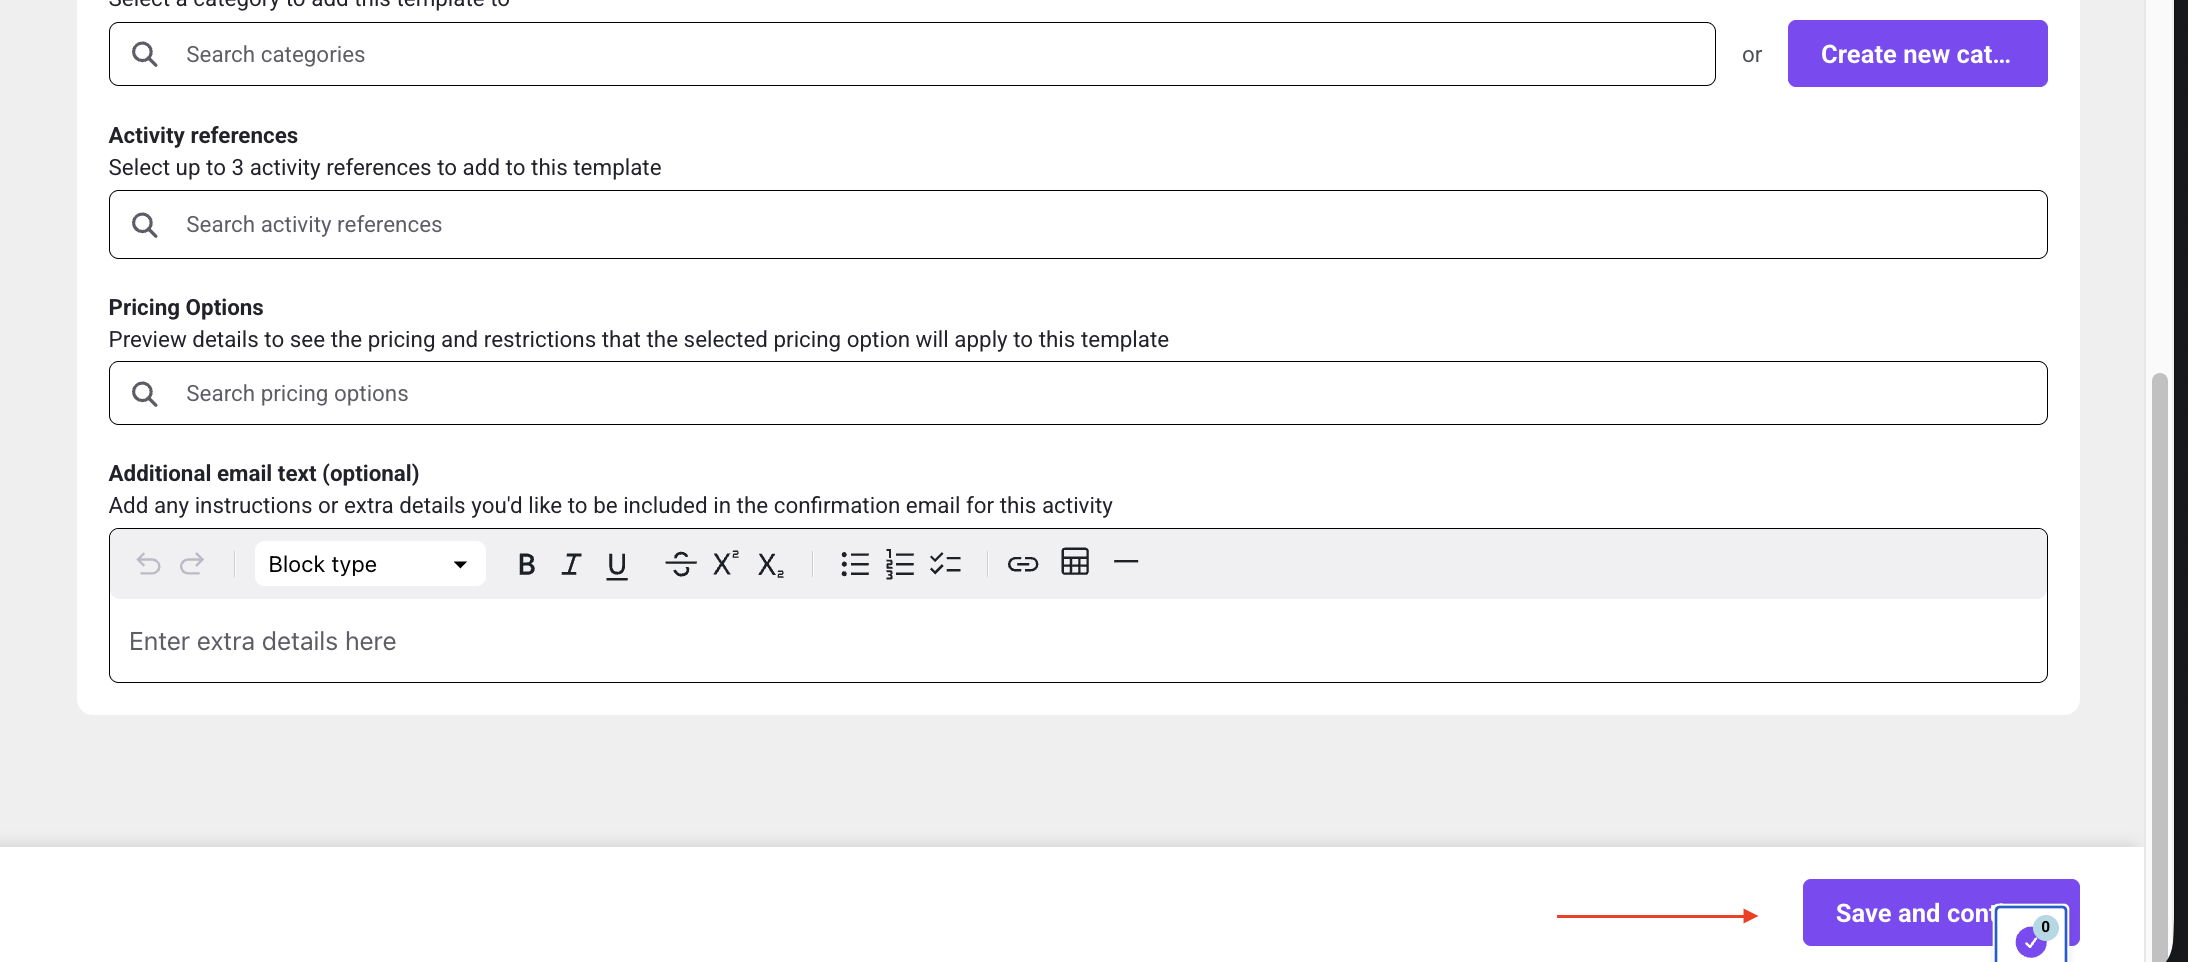This screenshot has height=962, width=2188.
Task: Insert a numbered list
Action: 900,564
